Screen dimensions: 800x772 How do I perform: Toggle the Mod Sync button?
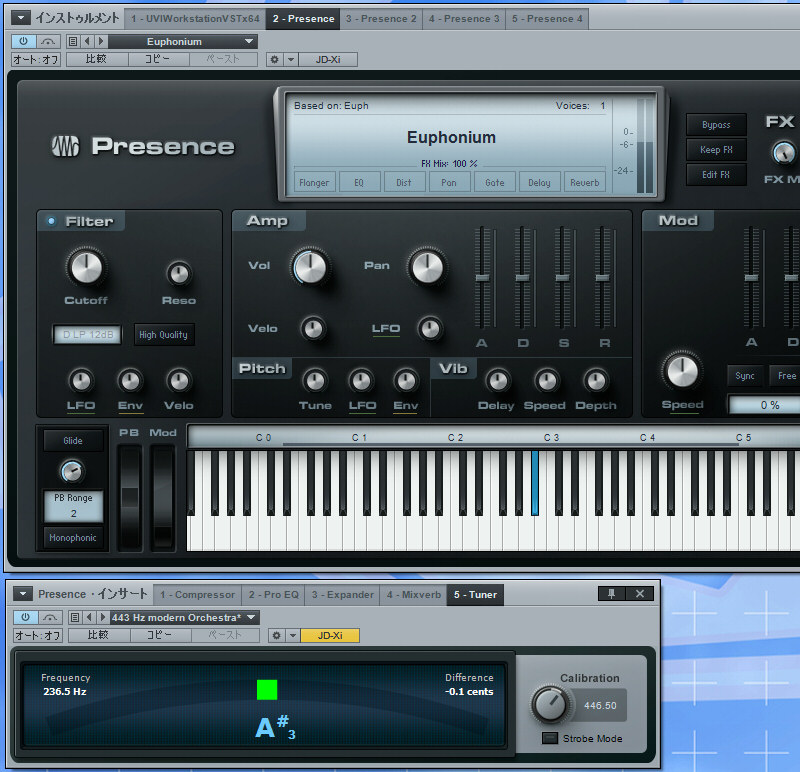[745, 376]
